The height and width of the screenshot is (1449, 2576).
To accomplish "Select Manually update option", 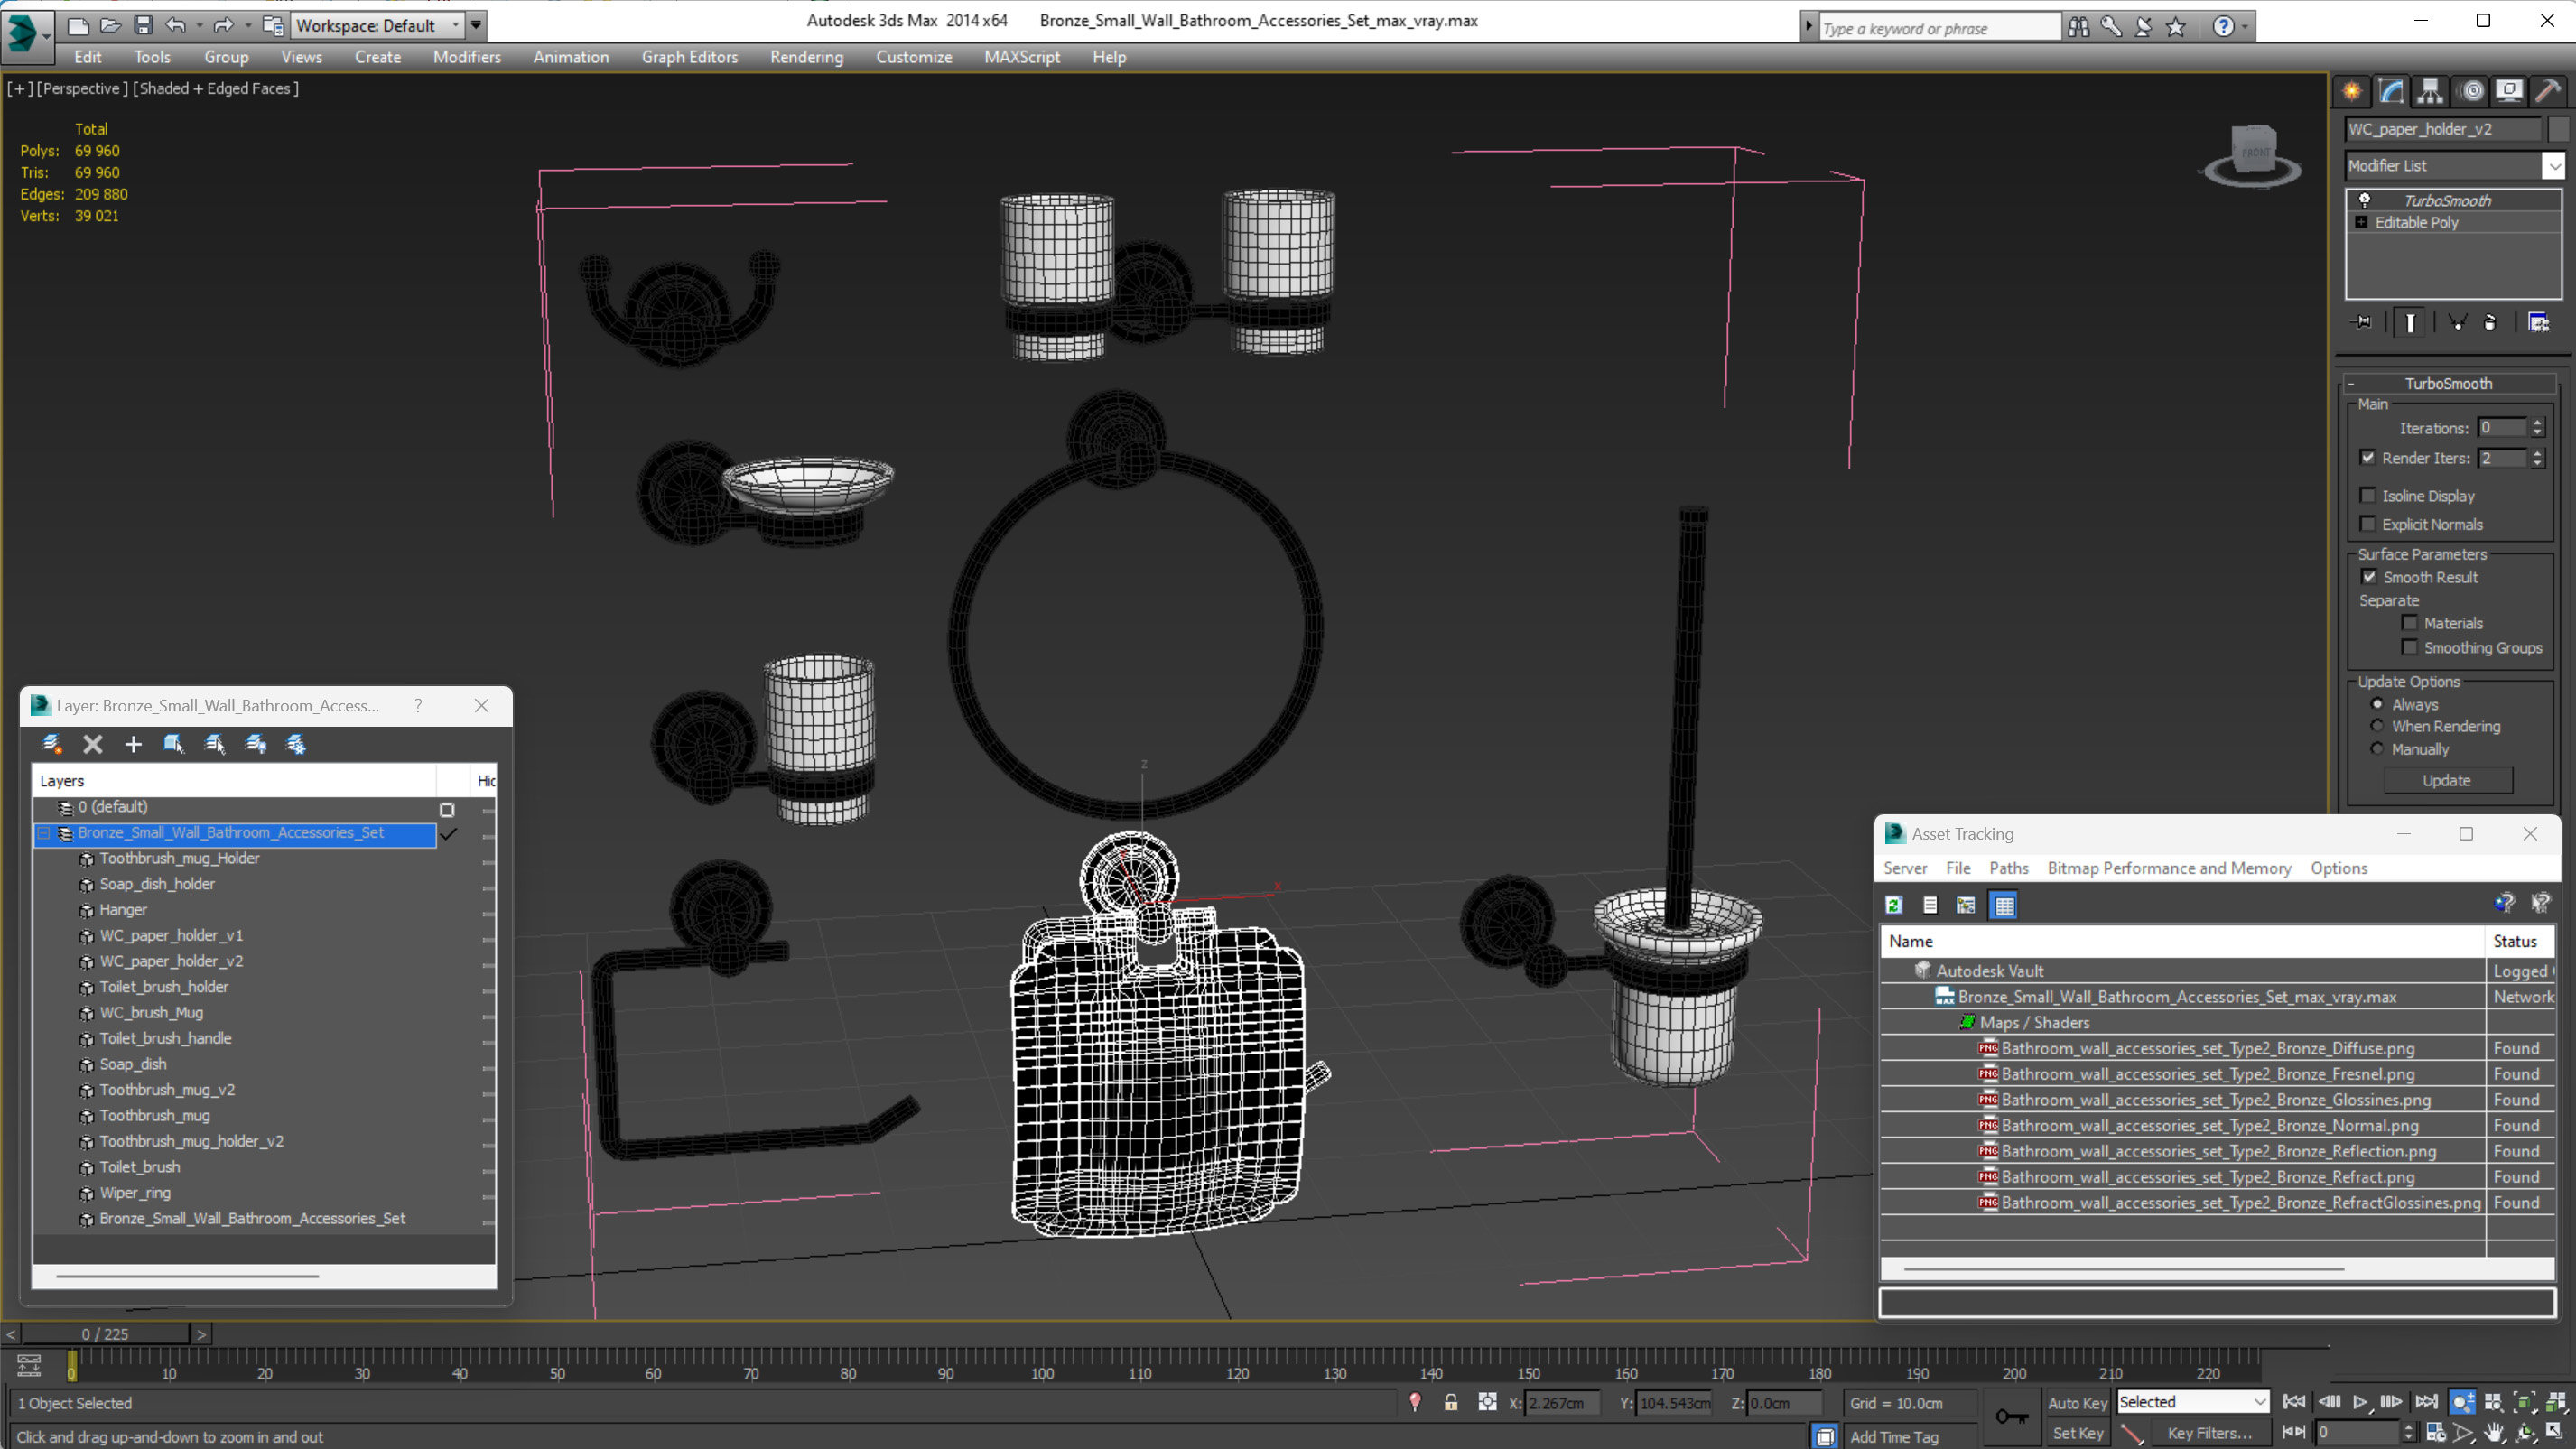I will (2378, 749).
